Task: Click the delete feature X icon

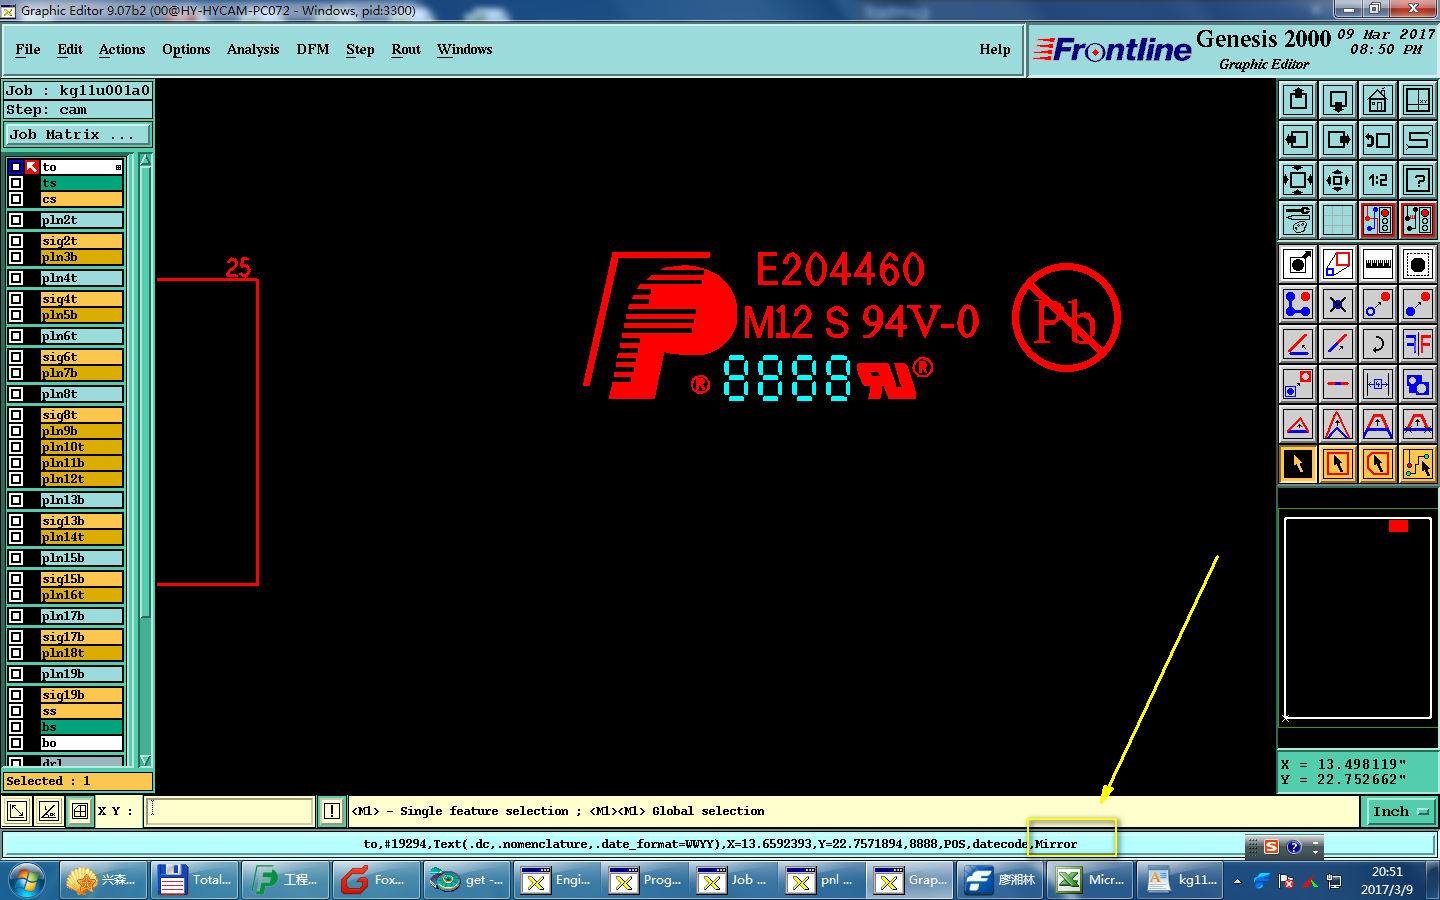Action: pos(1338,304)
